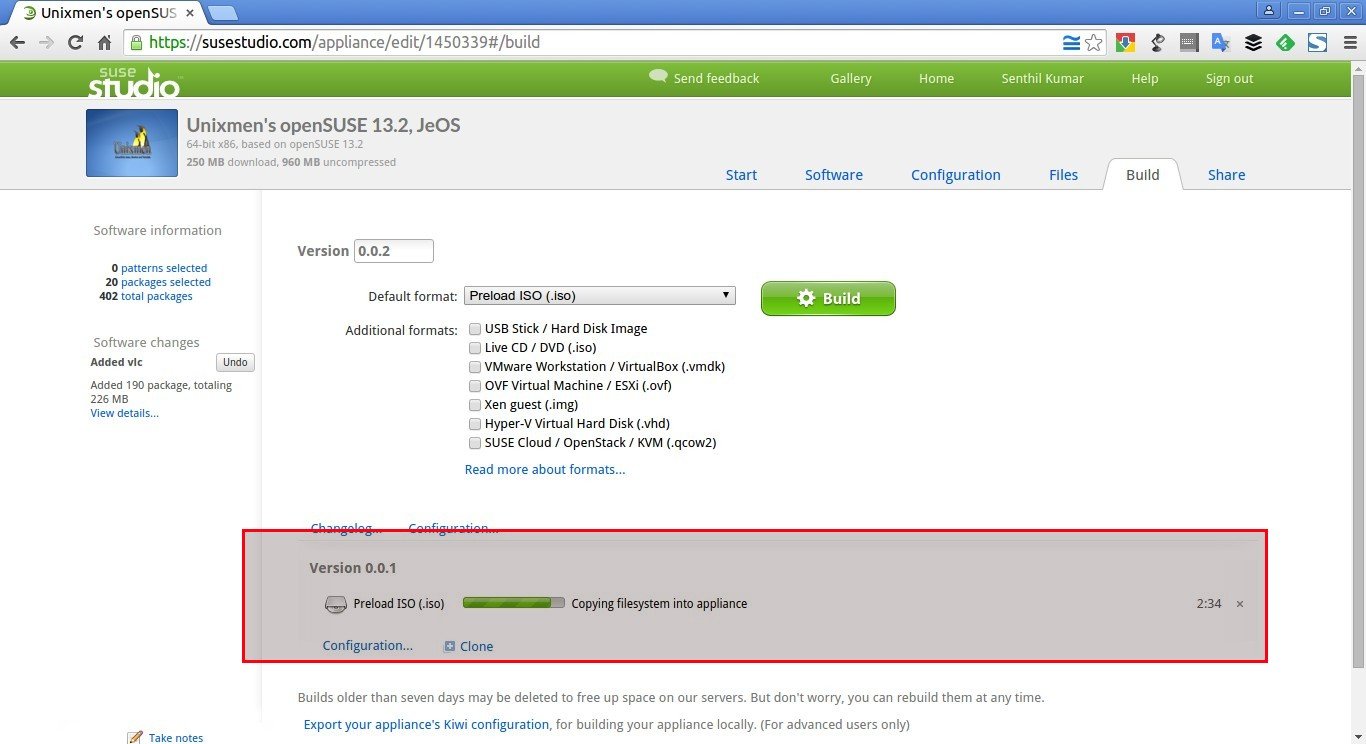
Task: Open the Senthil Kumar account link
Action: tap(1043, 79)
